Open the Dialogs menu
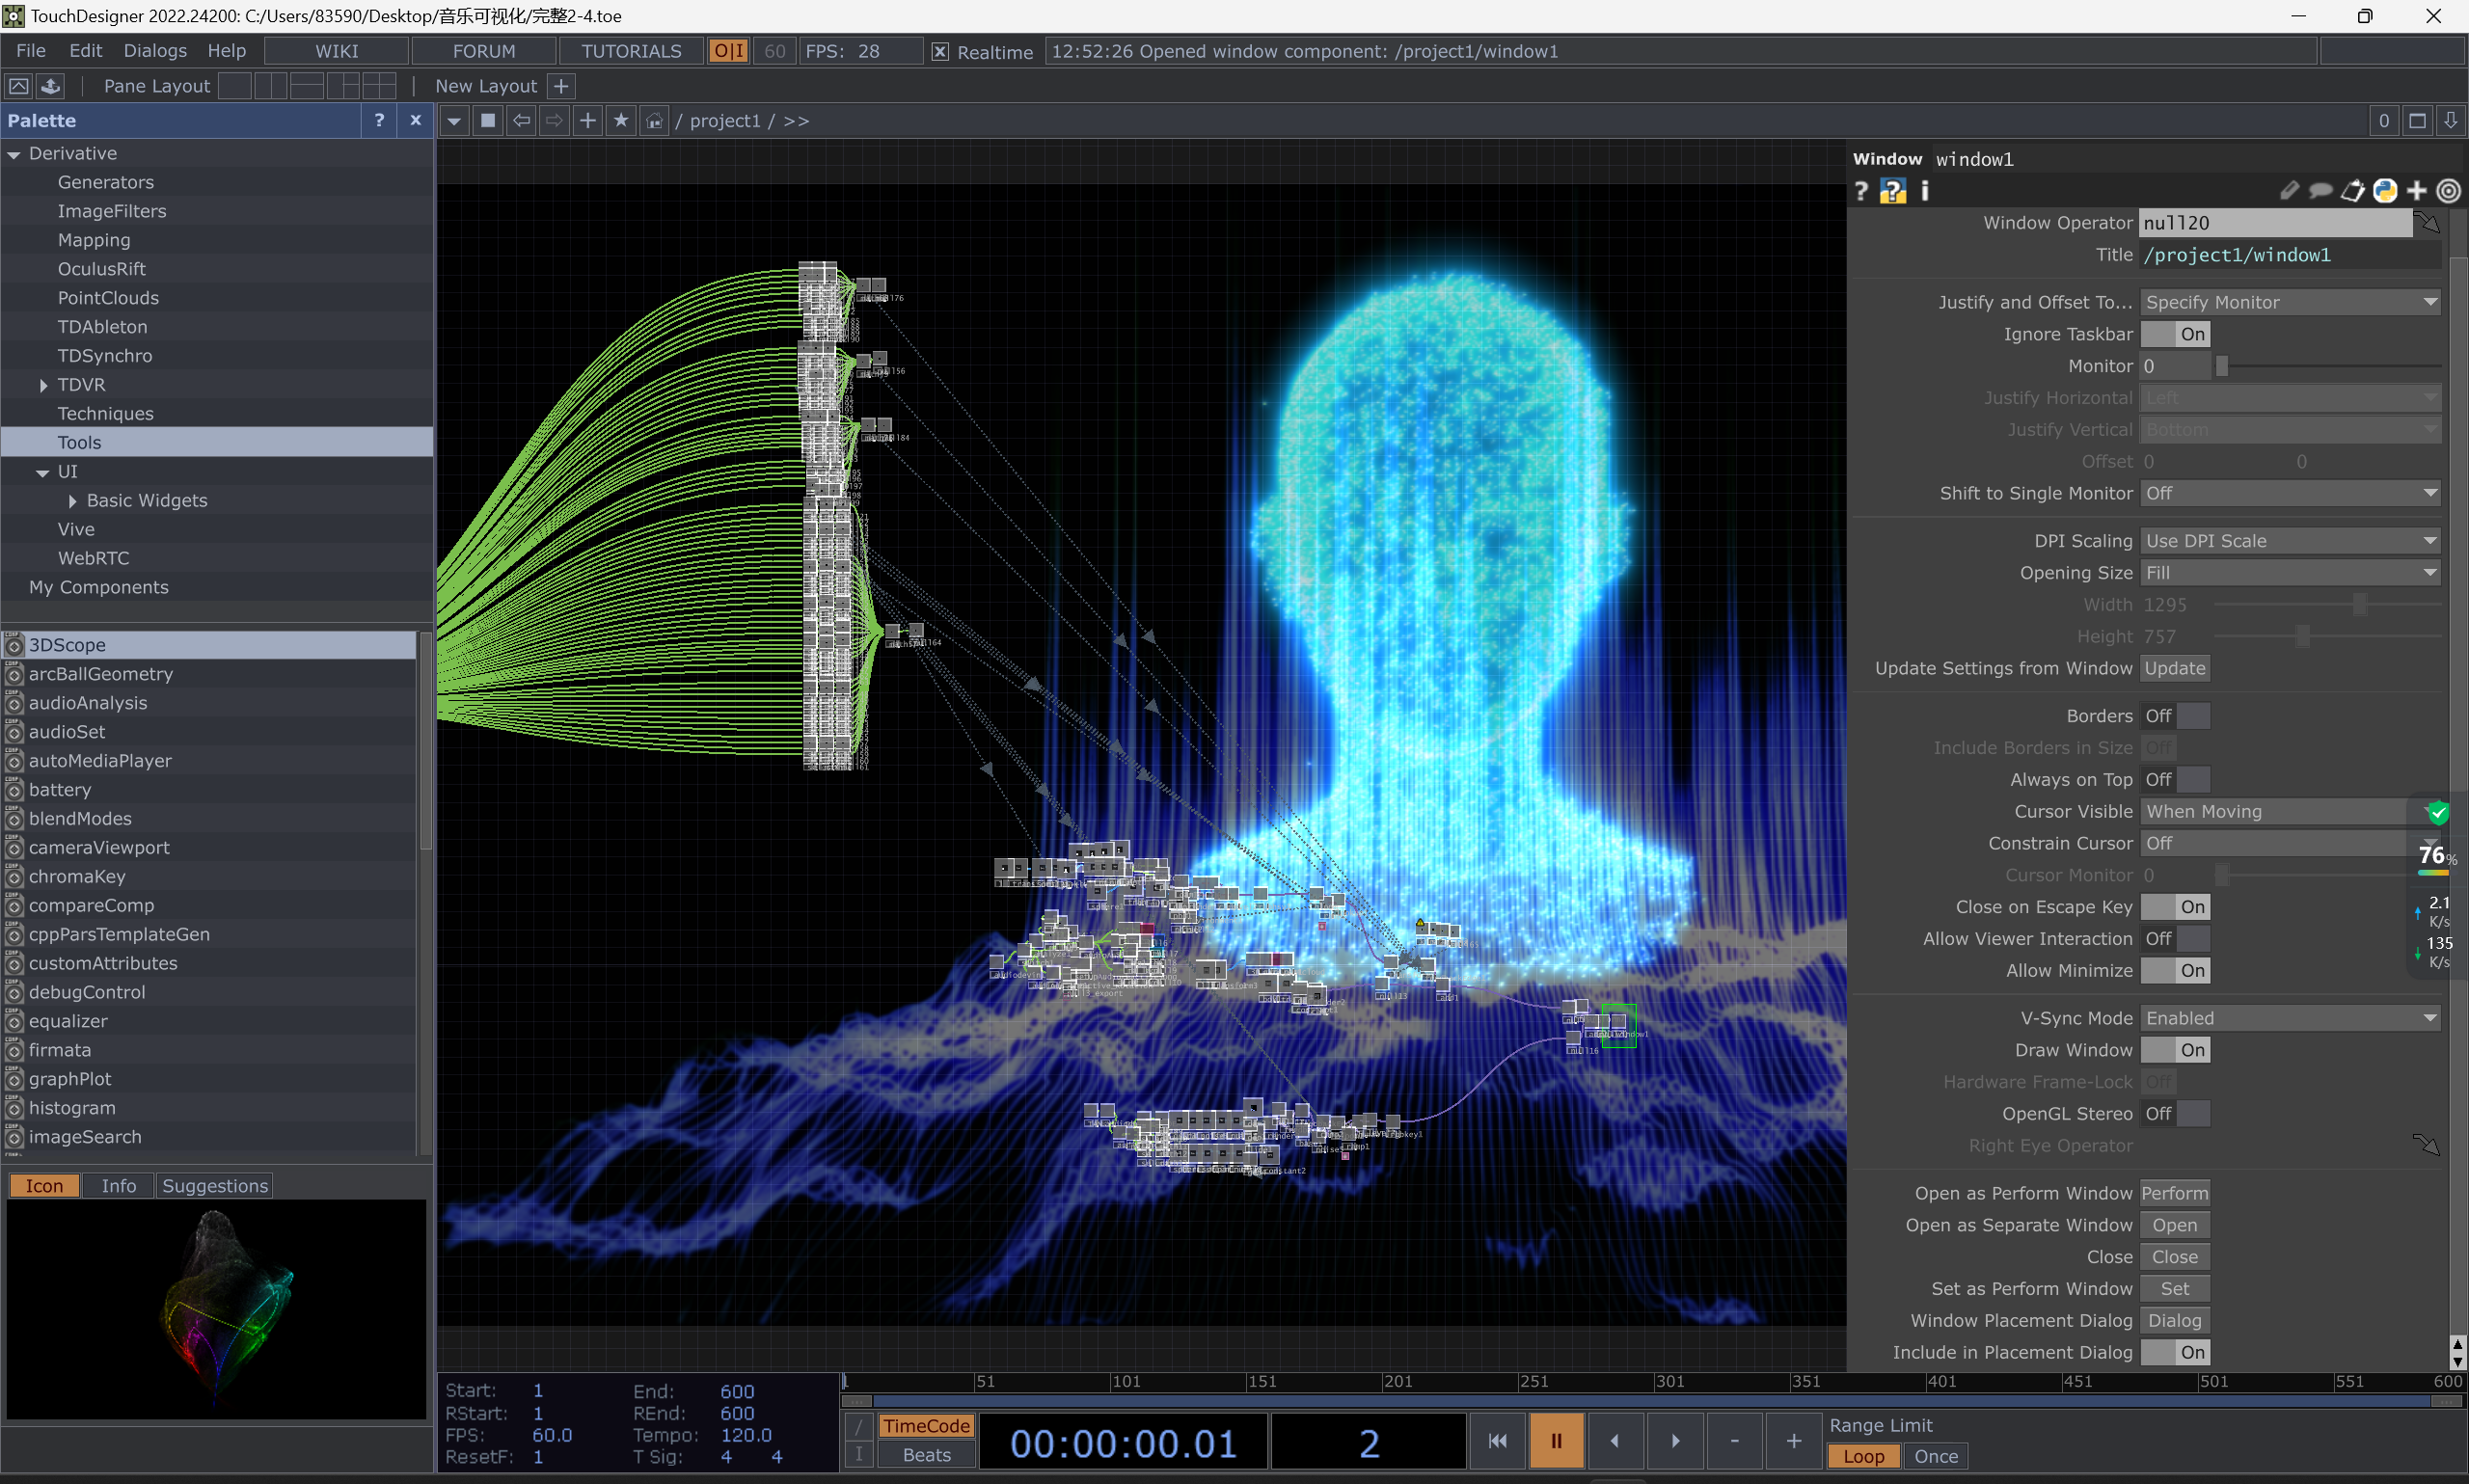Viewport: 2469px width, 1484px height. (155, 51)
